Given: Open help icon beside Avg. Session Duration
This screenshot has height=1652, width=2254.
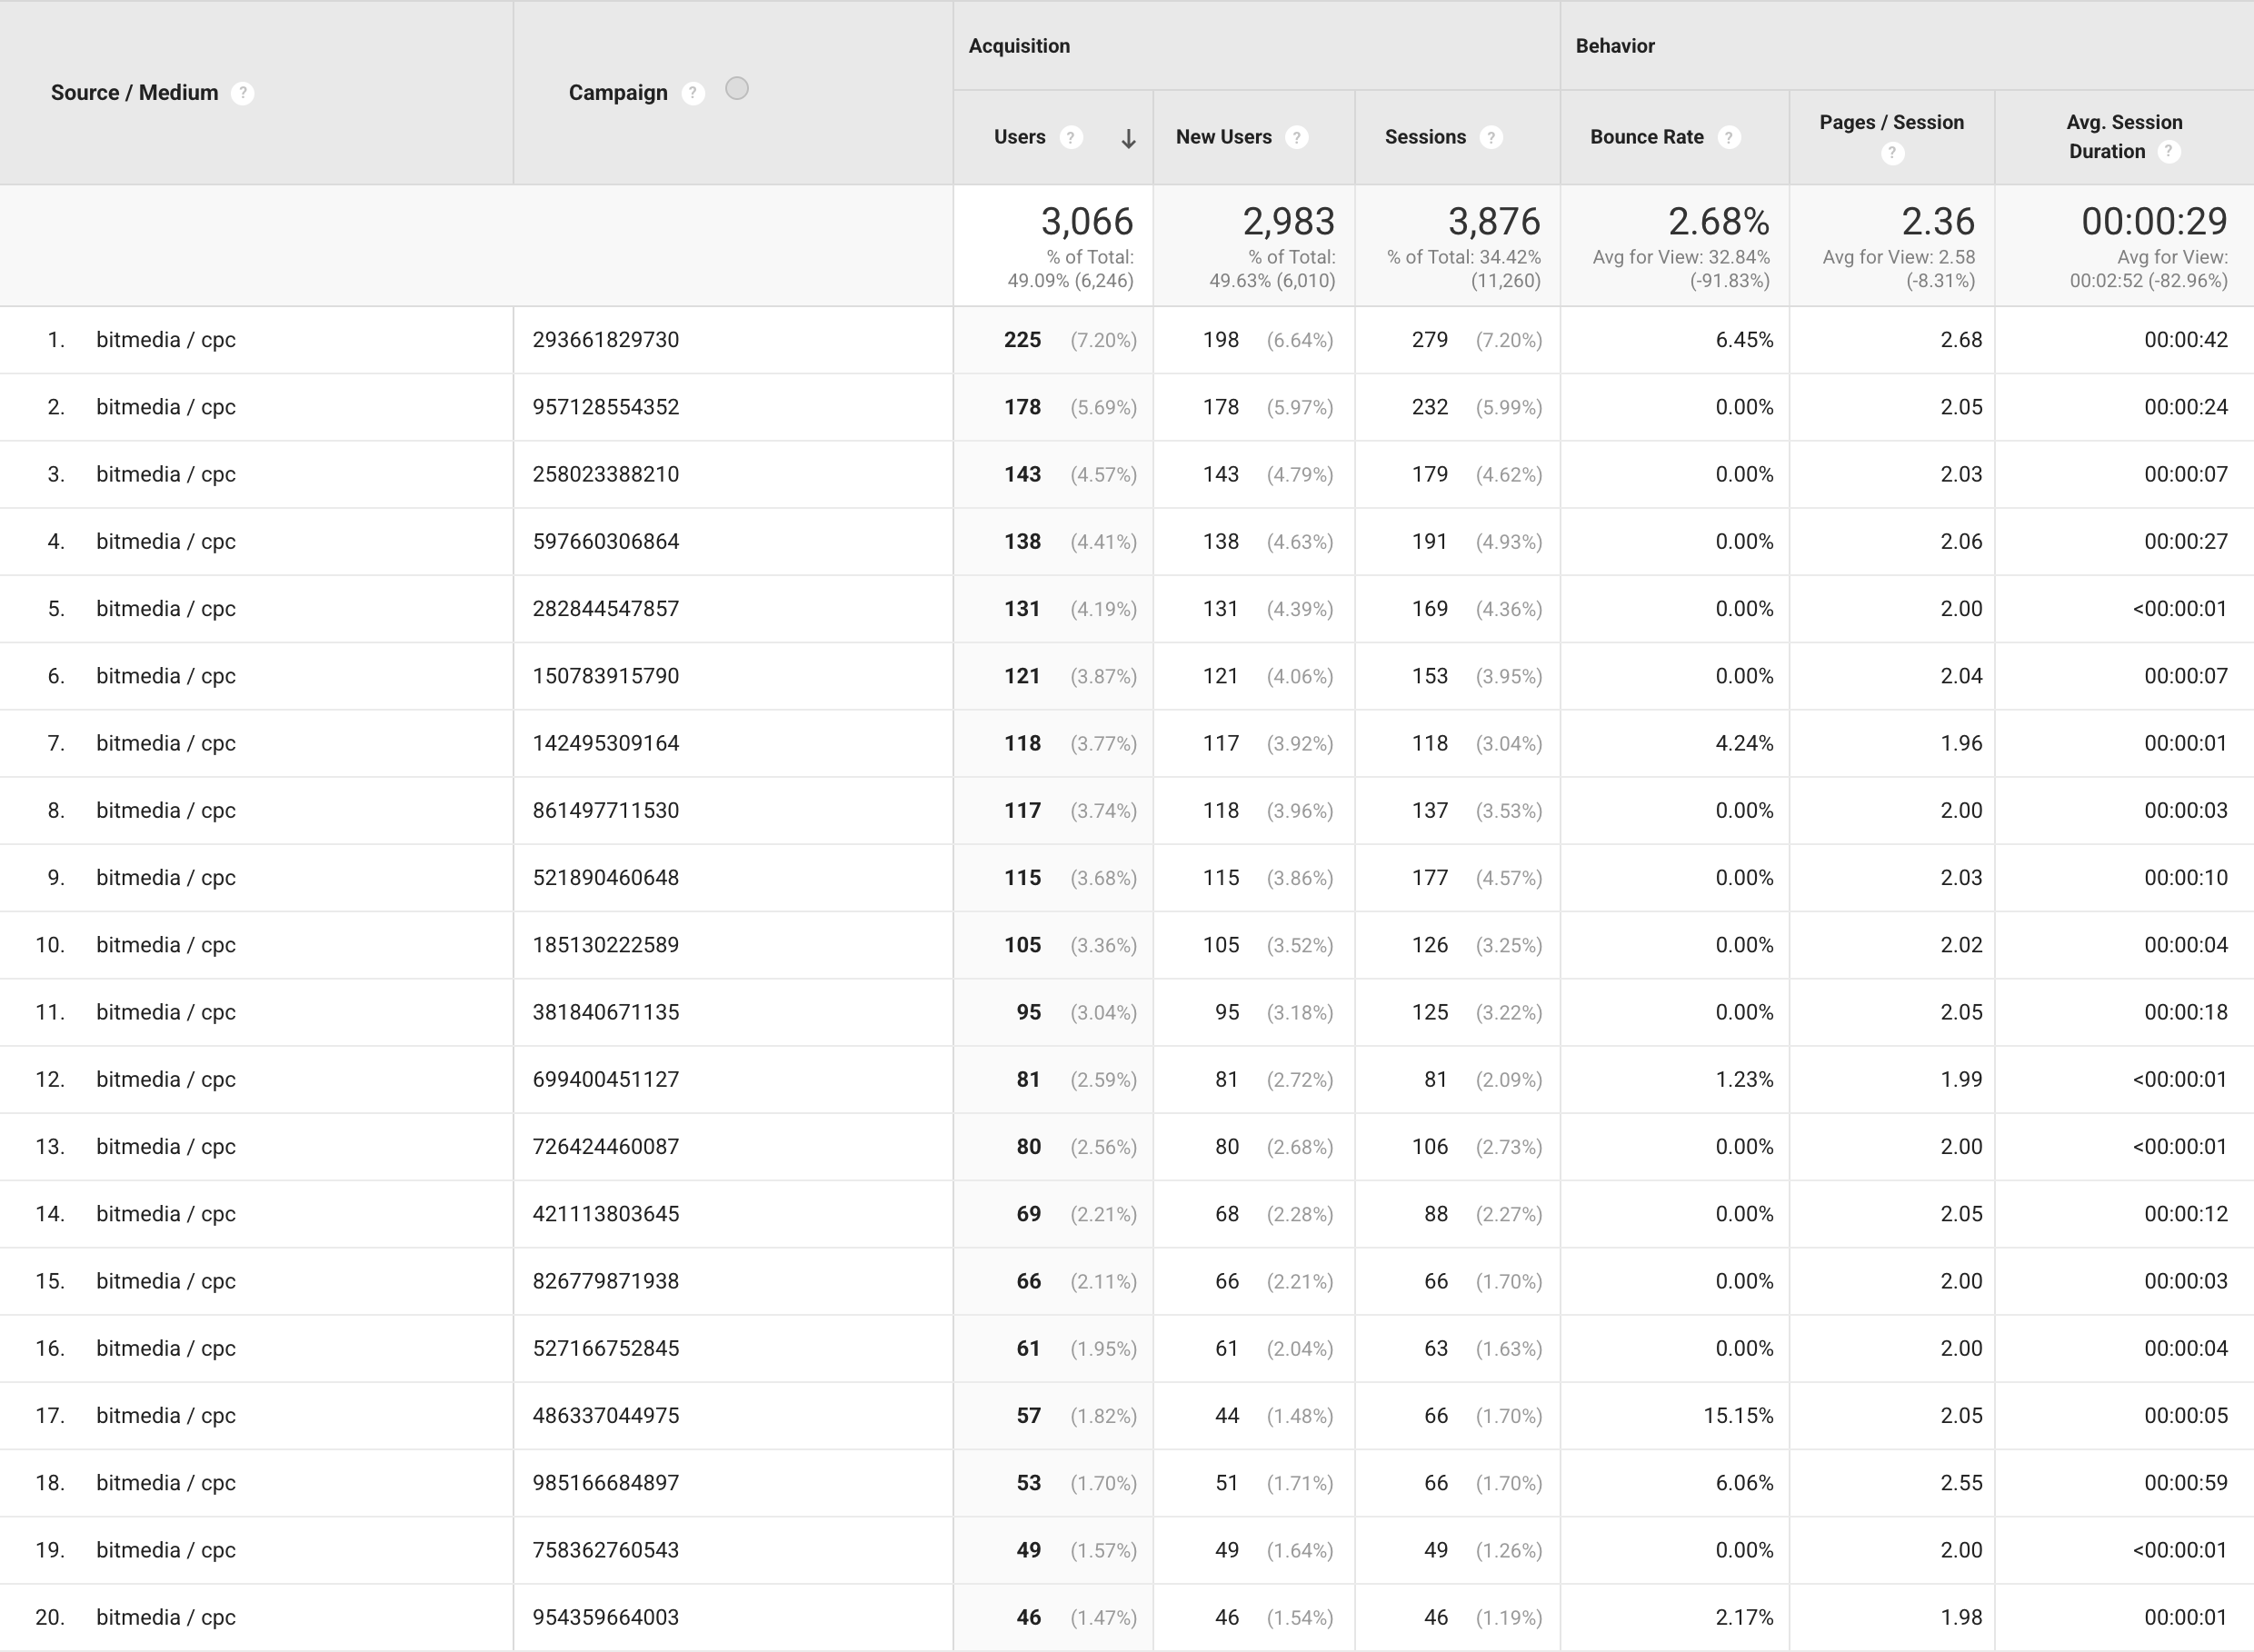Looking at the screenshot, I should click(x=2168, y=151).
